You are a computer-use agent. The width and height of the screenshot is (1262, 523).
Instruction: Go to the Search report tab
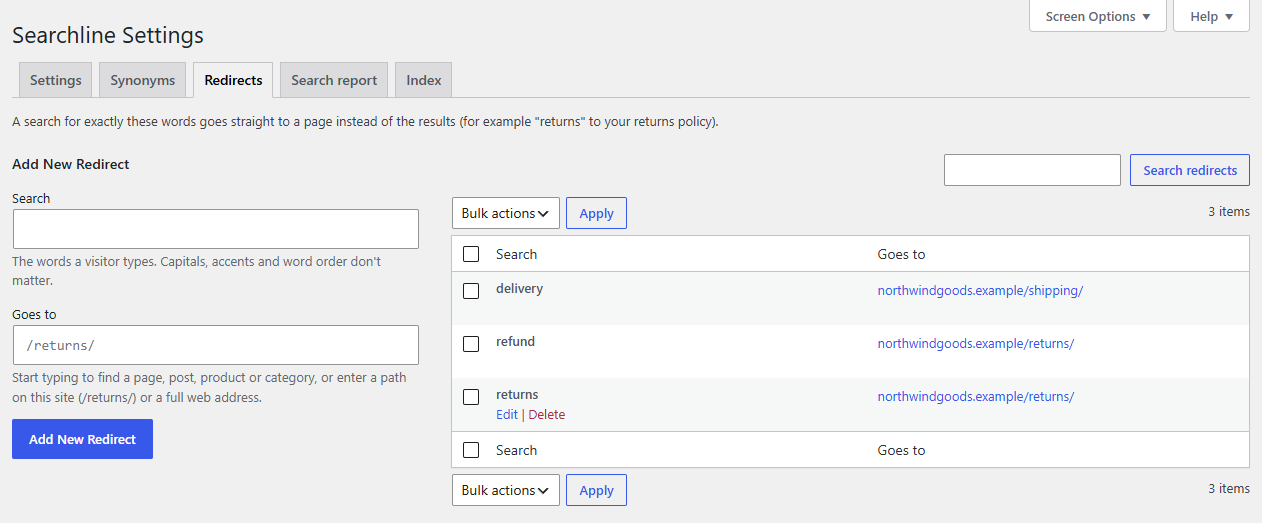click(334, 80)
